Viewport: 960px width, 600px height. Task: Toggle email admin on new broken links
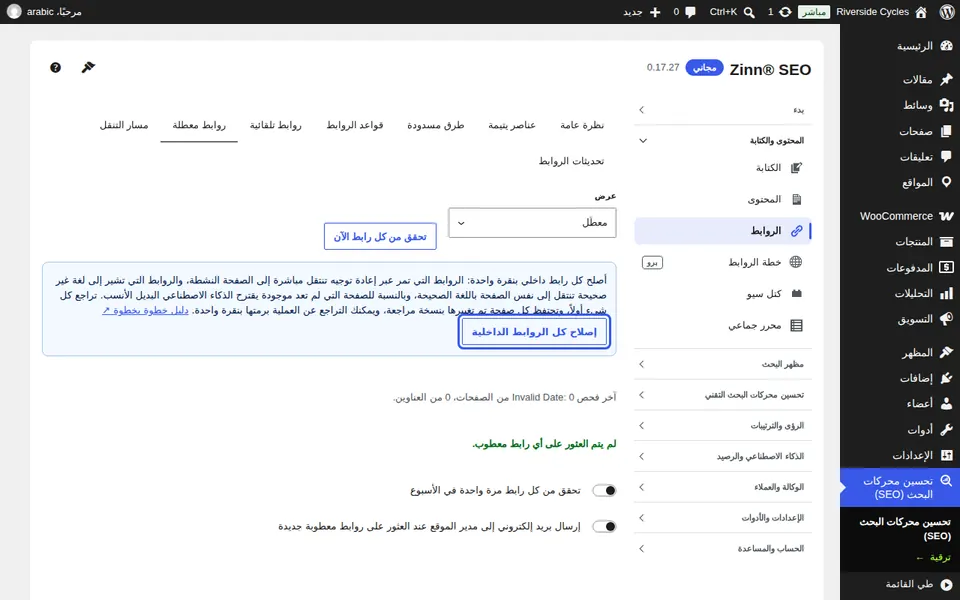[604, 527]
